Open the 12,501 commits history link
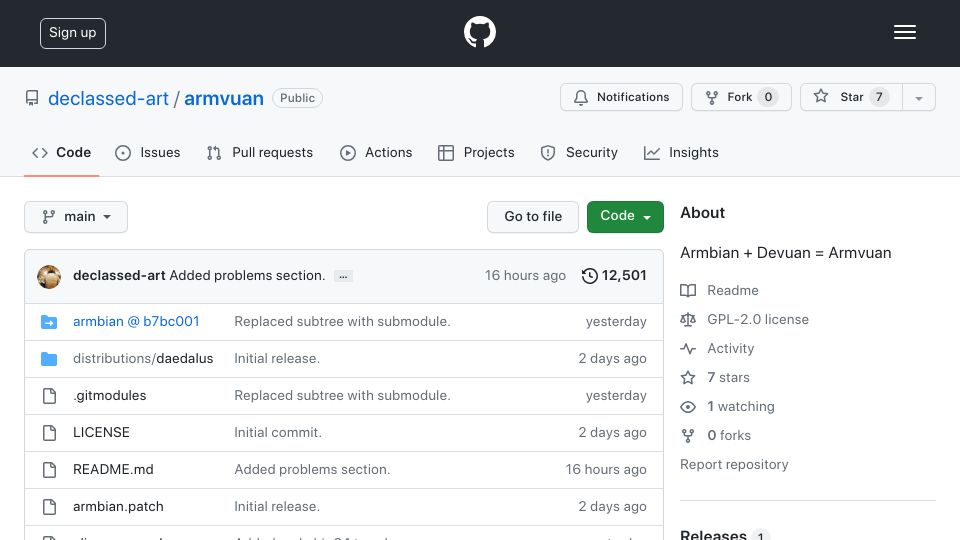 [x=614, y=276]
